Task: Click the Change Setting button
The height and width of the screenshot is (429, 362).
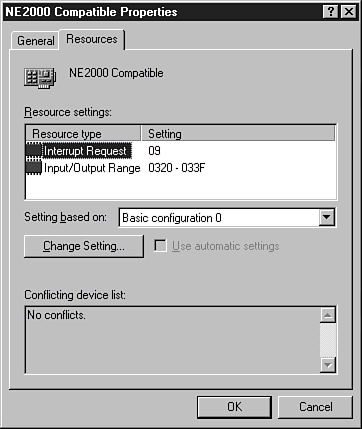Action: [84, 246]
